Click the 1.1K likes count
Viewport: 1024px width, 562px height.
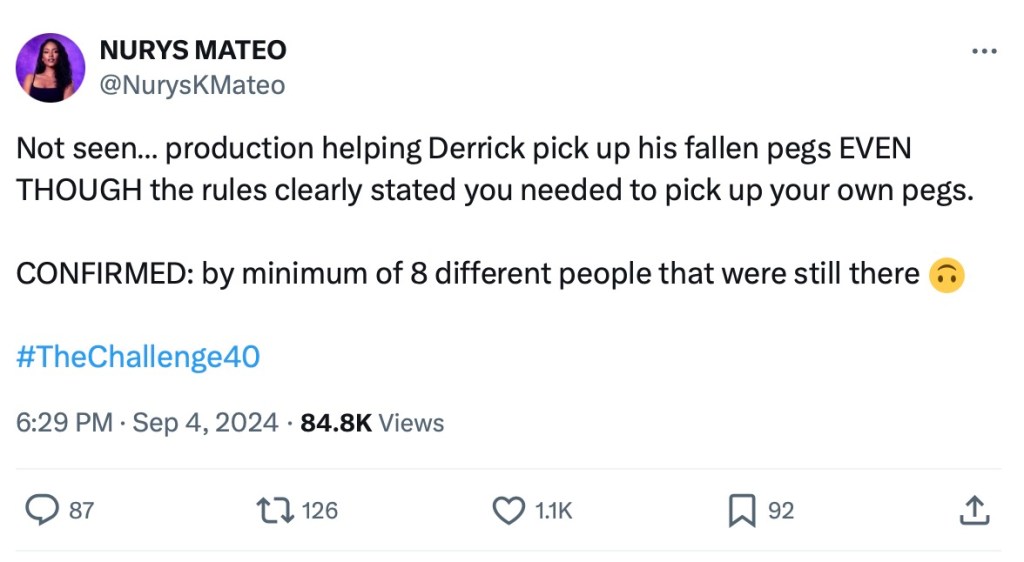point(554,511)
